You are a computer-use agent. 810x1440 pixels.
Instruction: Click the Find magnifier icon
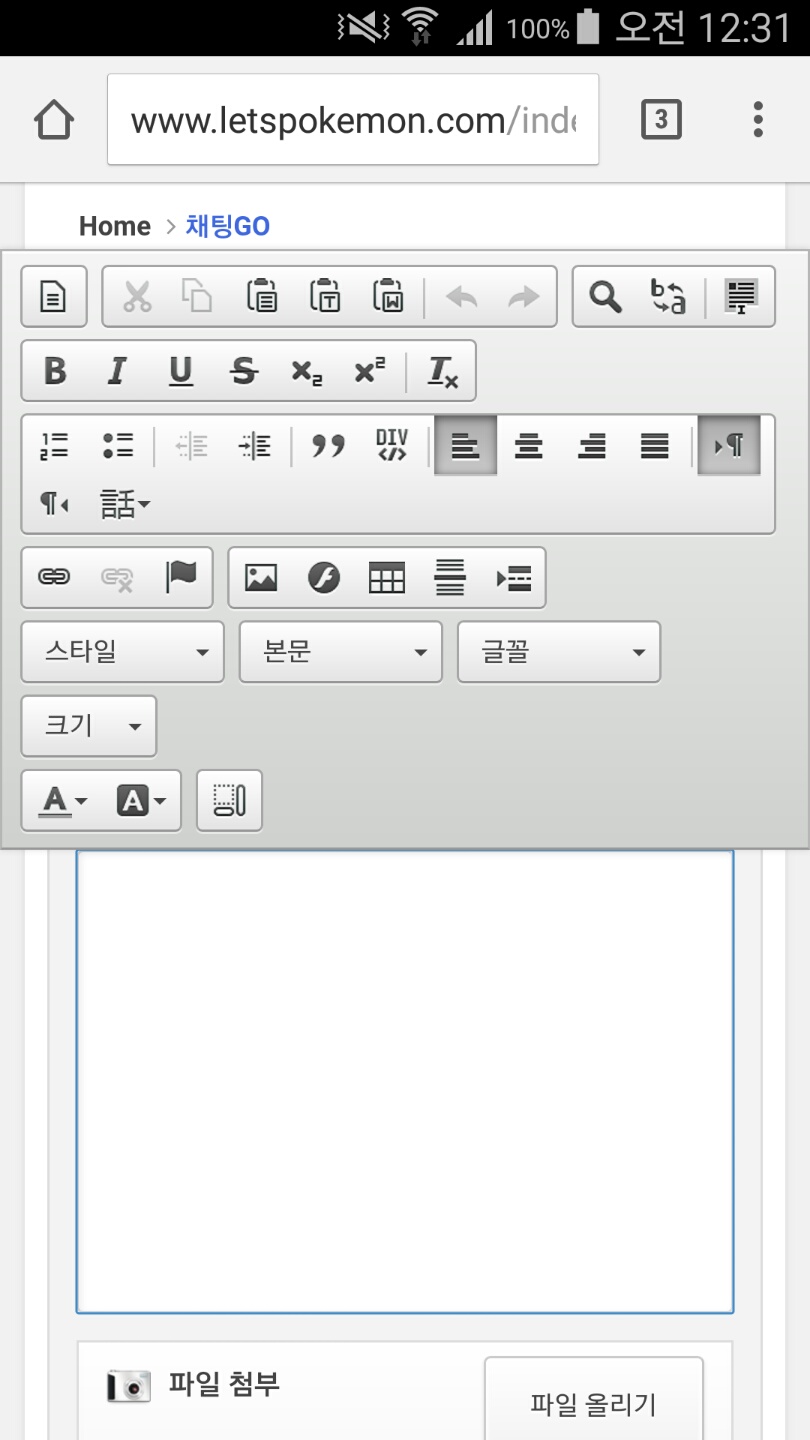click(x=605, y=297)
